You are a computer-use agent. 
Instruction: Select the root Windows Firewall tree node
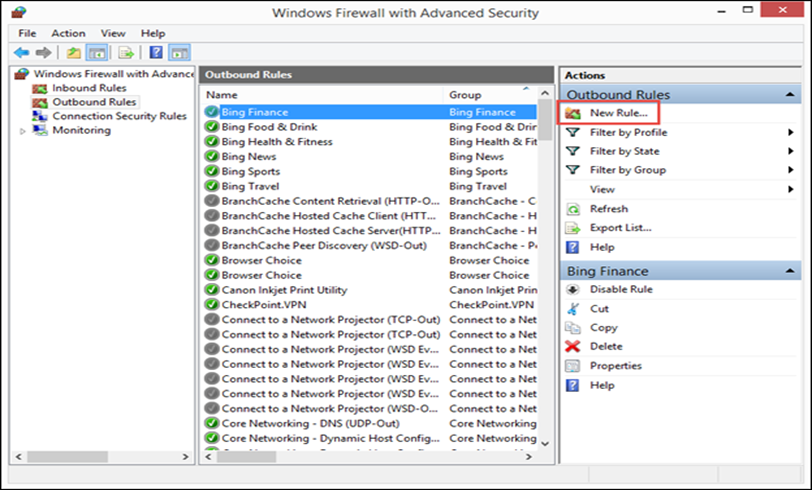point(114,74)
